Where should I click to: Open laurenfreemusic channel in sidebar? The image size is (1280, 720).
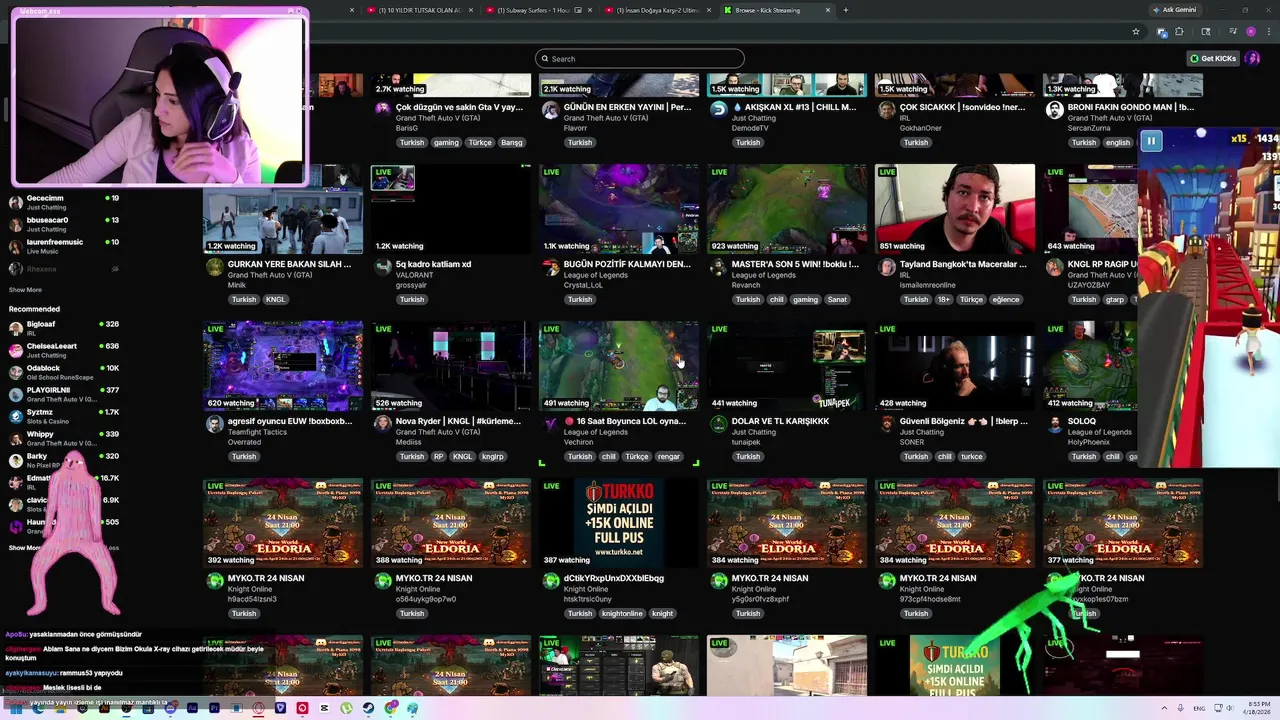tap(64, 246)
